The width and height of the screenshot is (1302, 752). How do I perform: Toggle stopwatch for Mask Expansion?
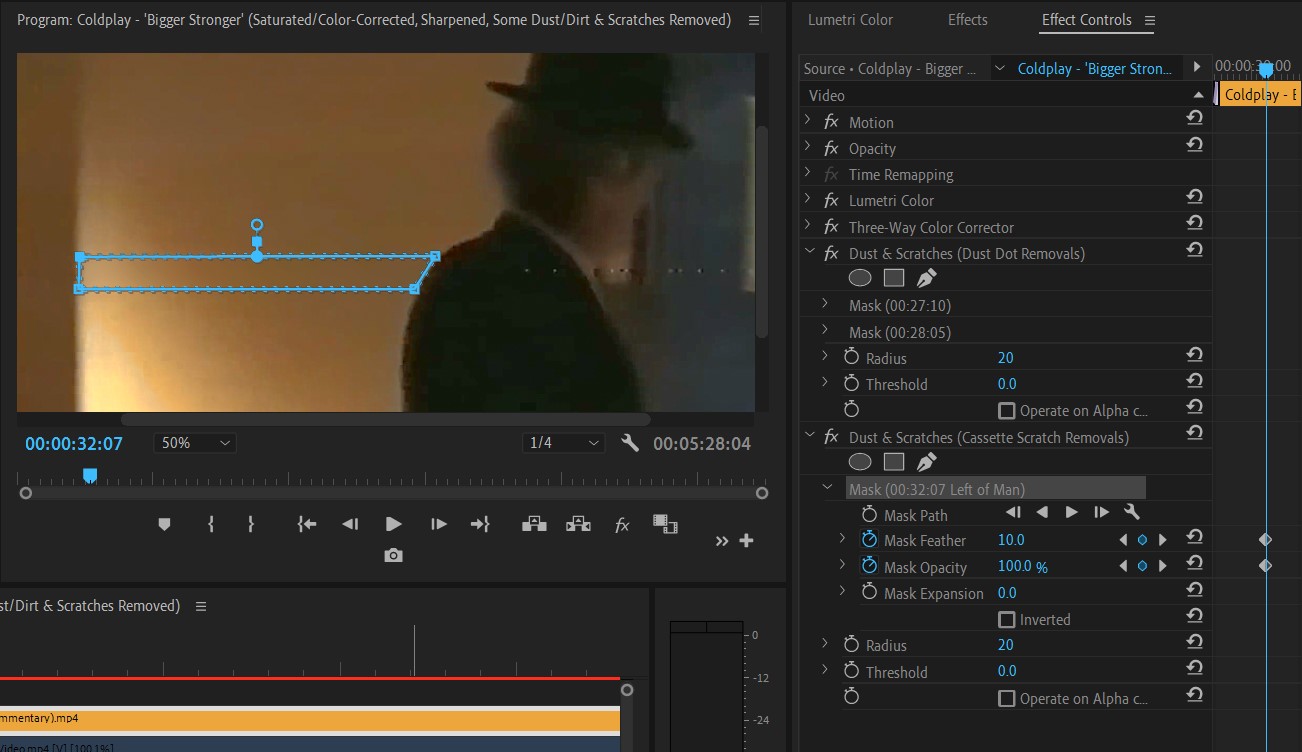(869, 593)
